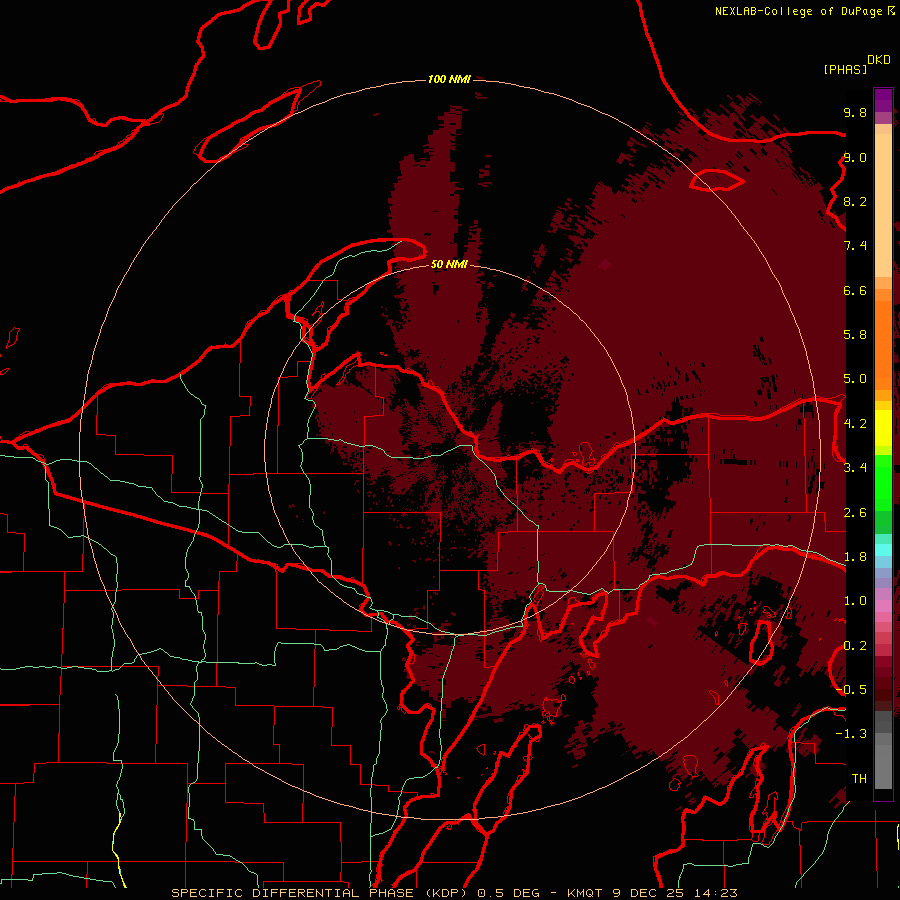
Task: Click the 1.0 value on the legend
Action: tap(855, 601)
